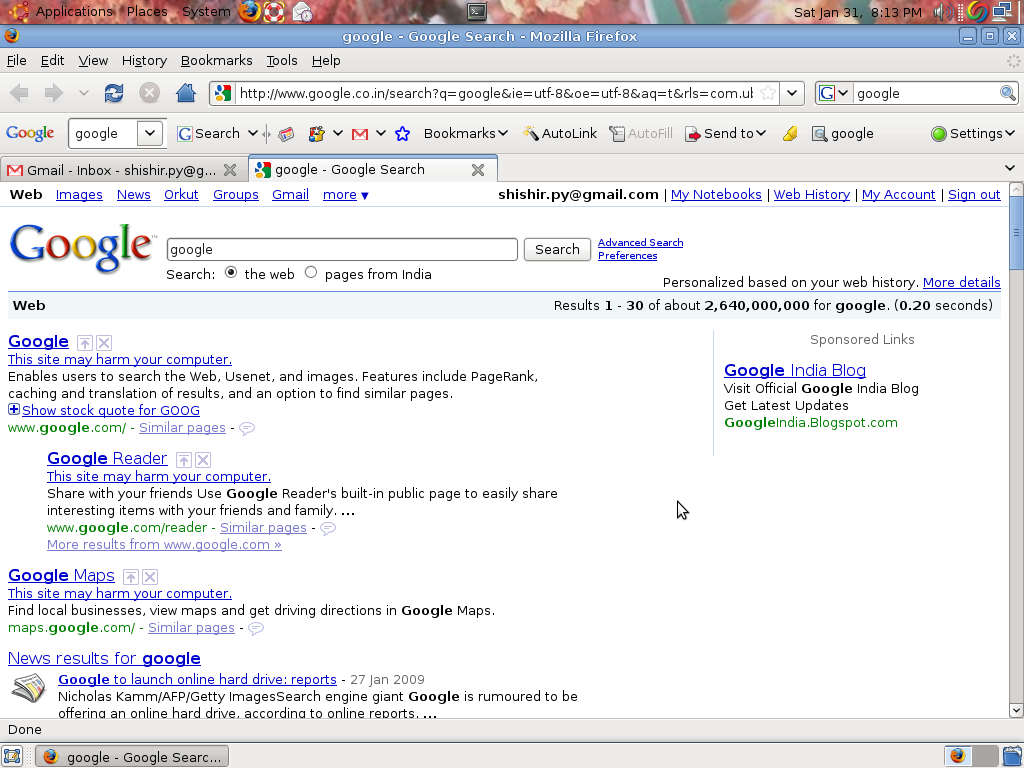Click the comment bubble beside maps.google.com

(x=256, y=628)
